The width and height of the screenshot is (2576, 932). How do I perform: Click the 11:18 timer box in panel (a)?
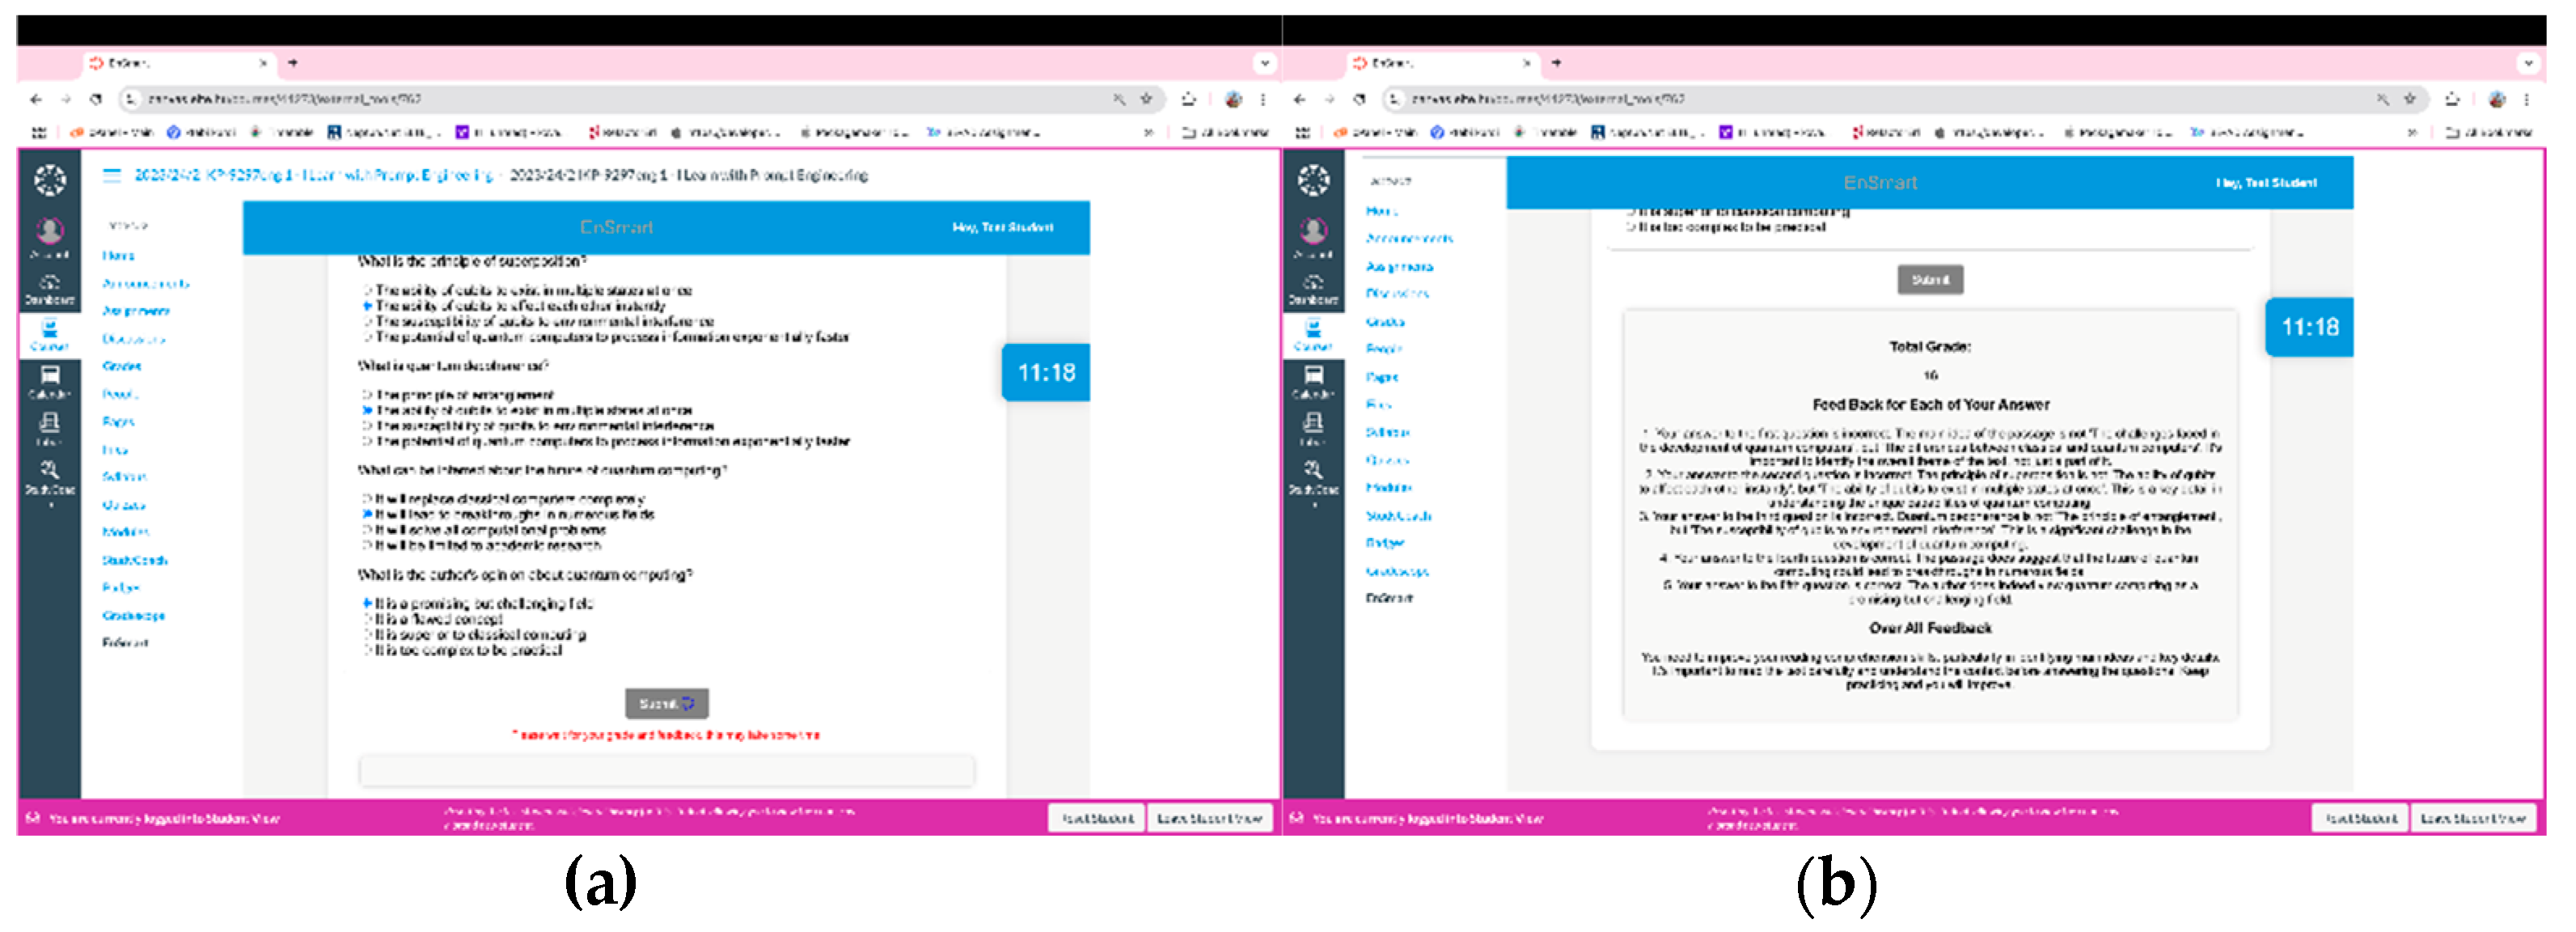pyautogui.click(x=1046, y=373)
